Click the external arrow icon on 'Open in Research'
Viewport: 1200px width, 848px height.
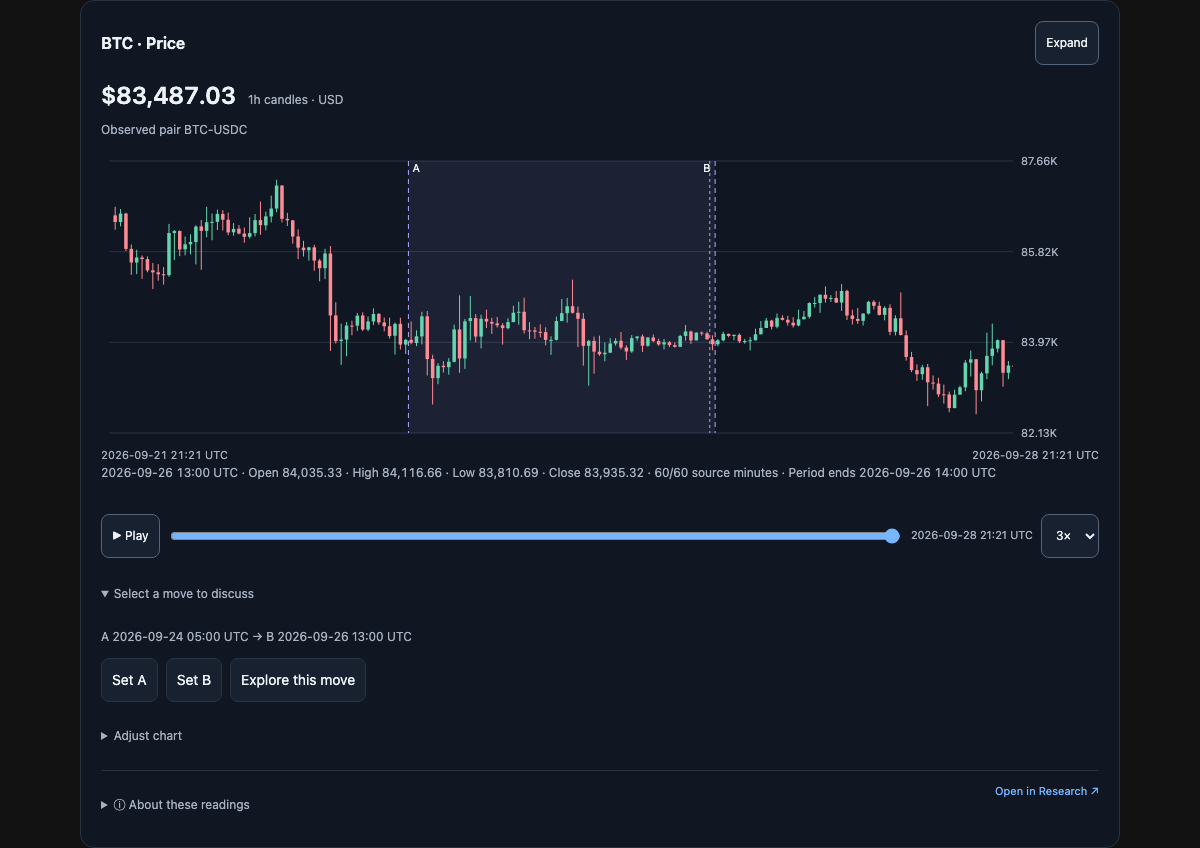tap(1094, 791)
